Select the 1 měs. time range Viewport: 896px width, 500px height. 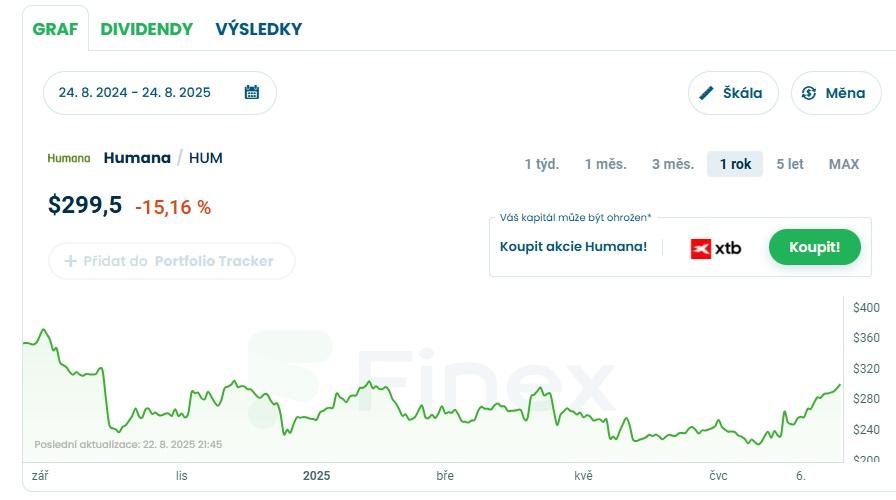click(605, 164)
